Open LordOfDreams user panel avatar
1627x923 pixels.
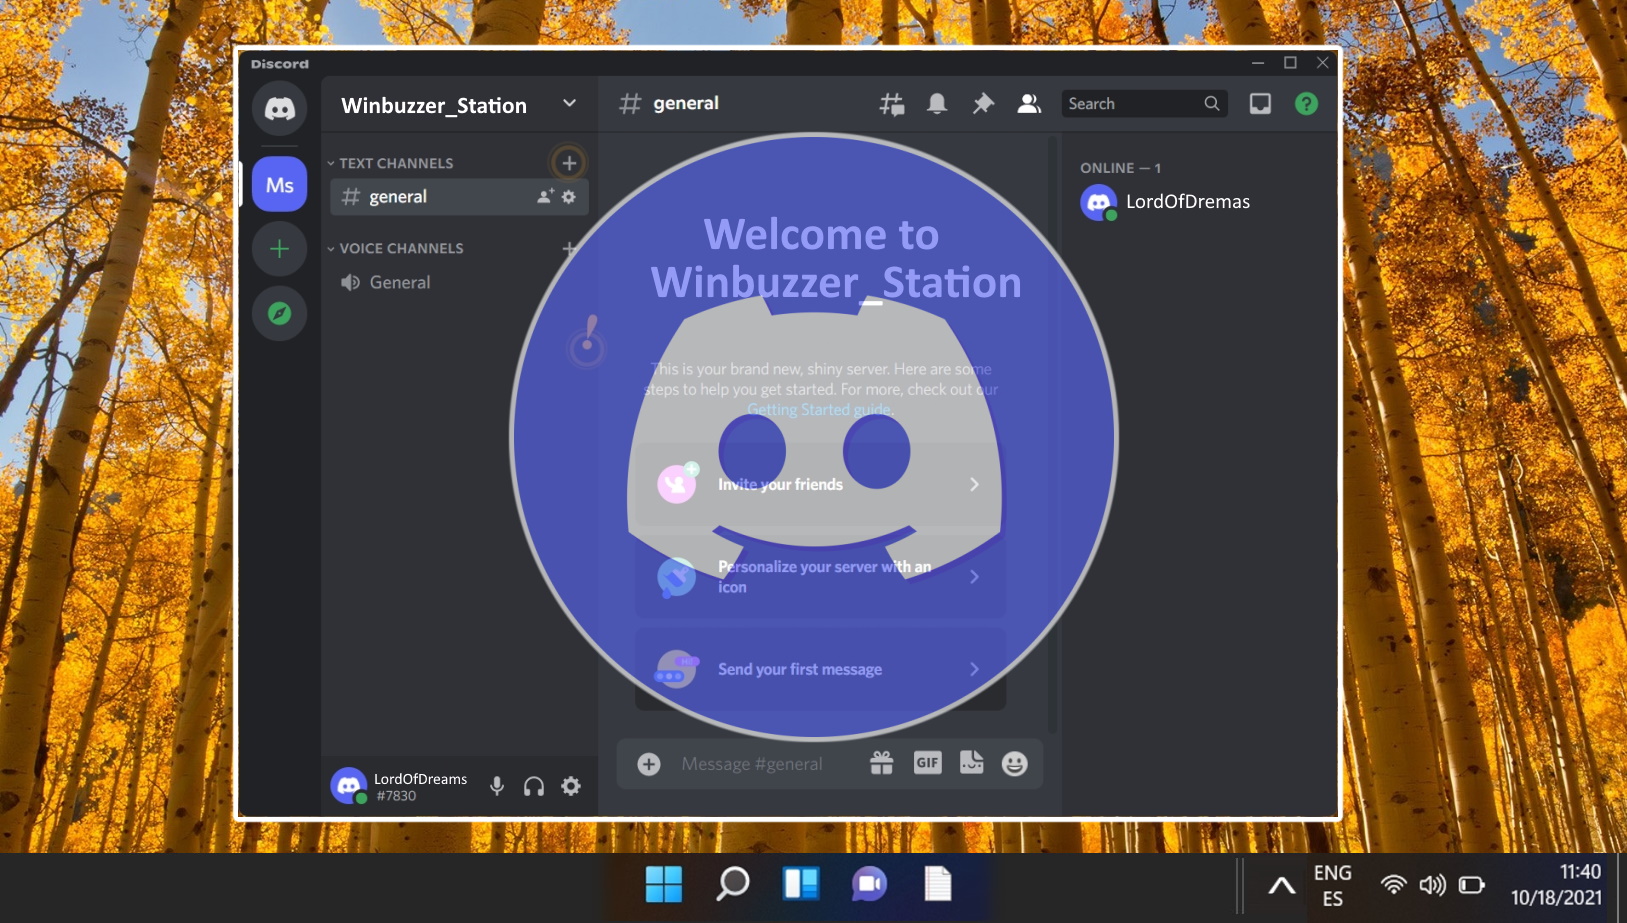[349, 786]
